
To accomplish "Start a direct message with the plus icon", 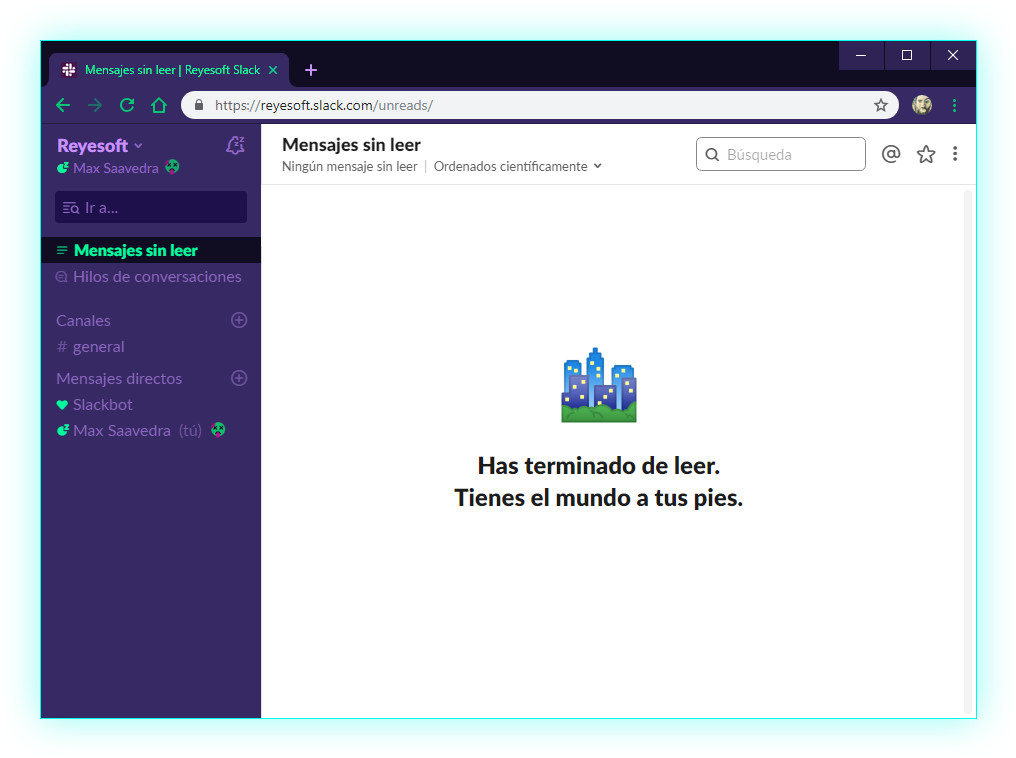I will coord(239,378).
